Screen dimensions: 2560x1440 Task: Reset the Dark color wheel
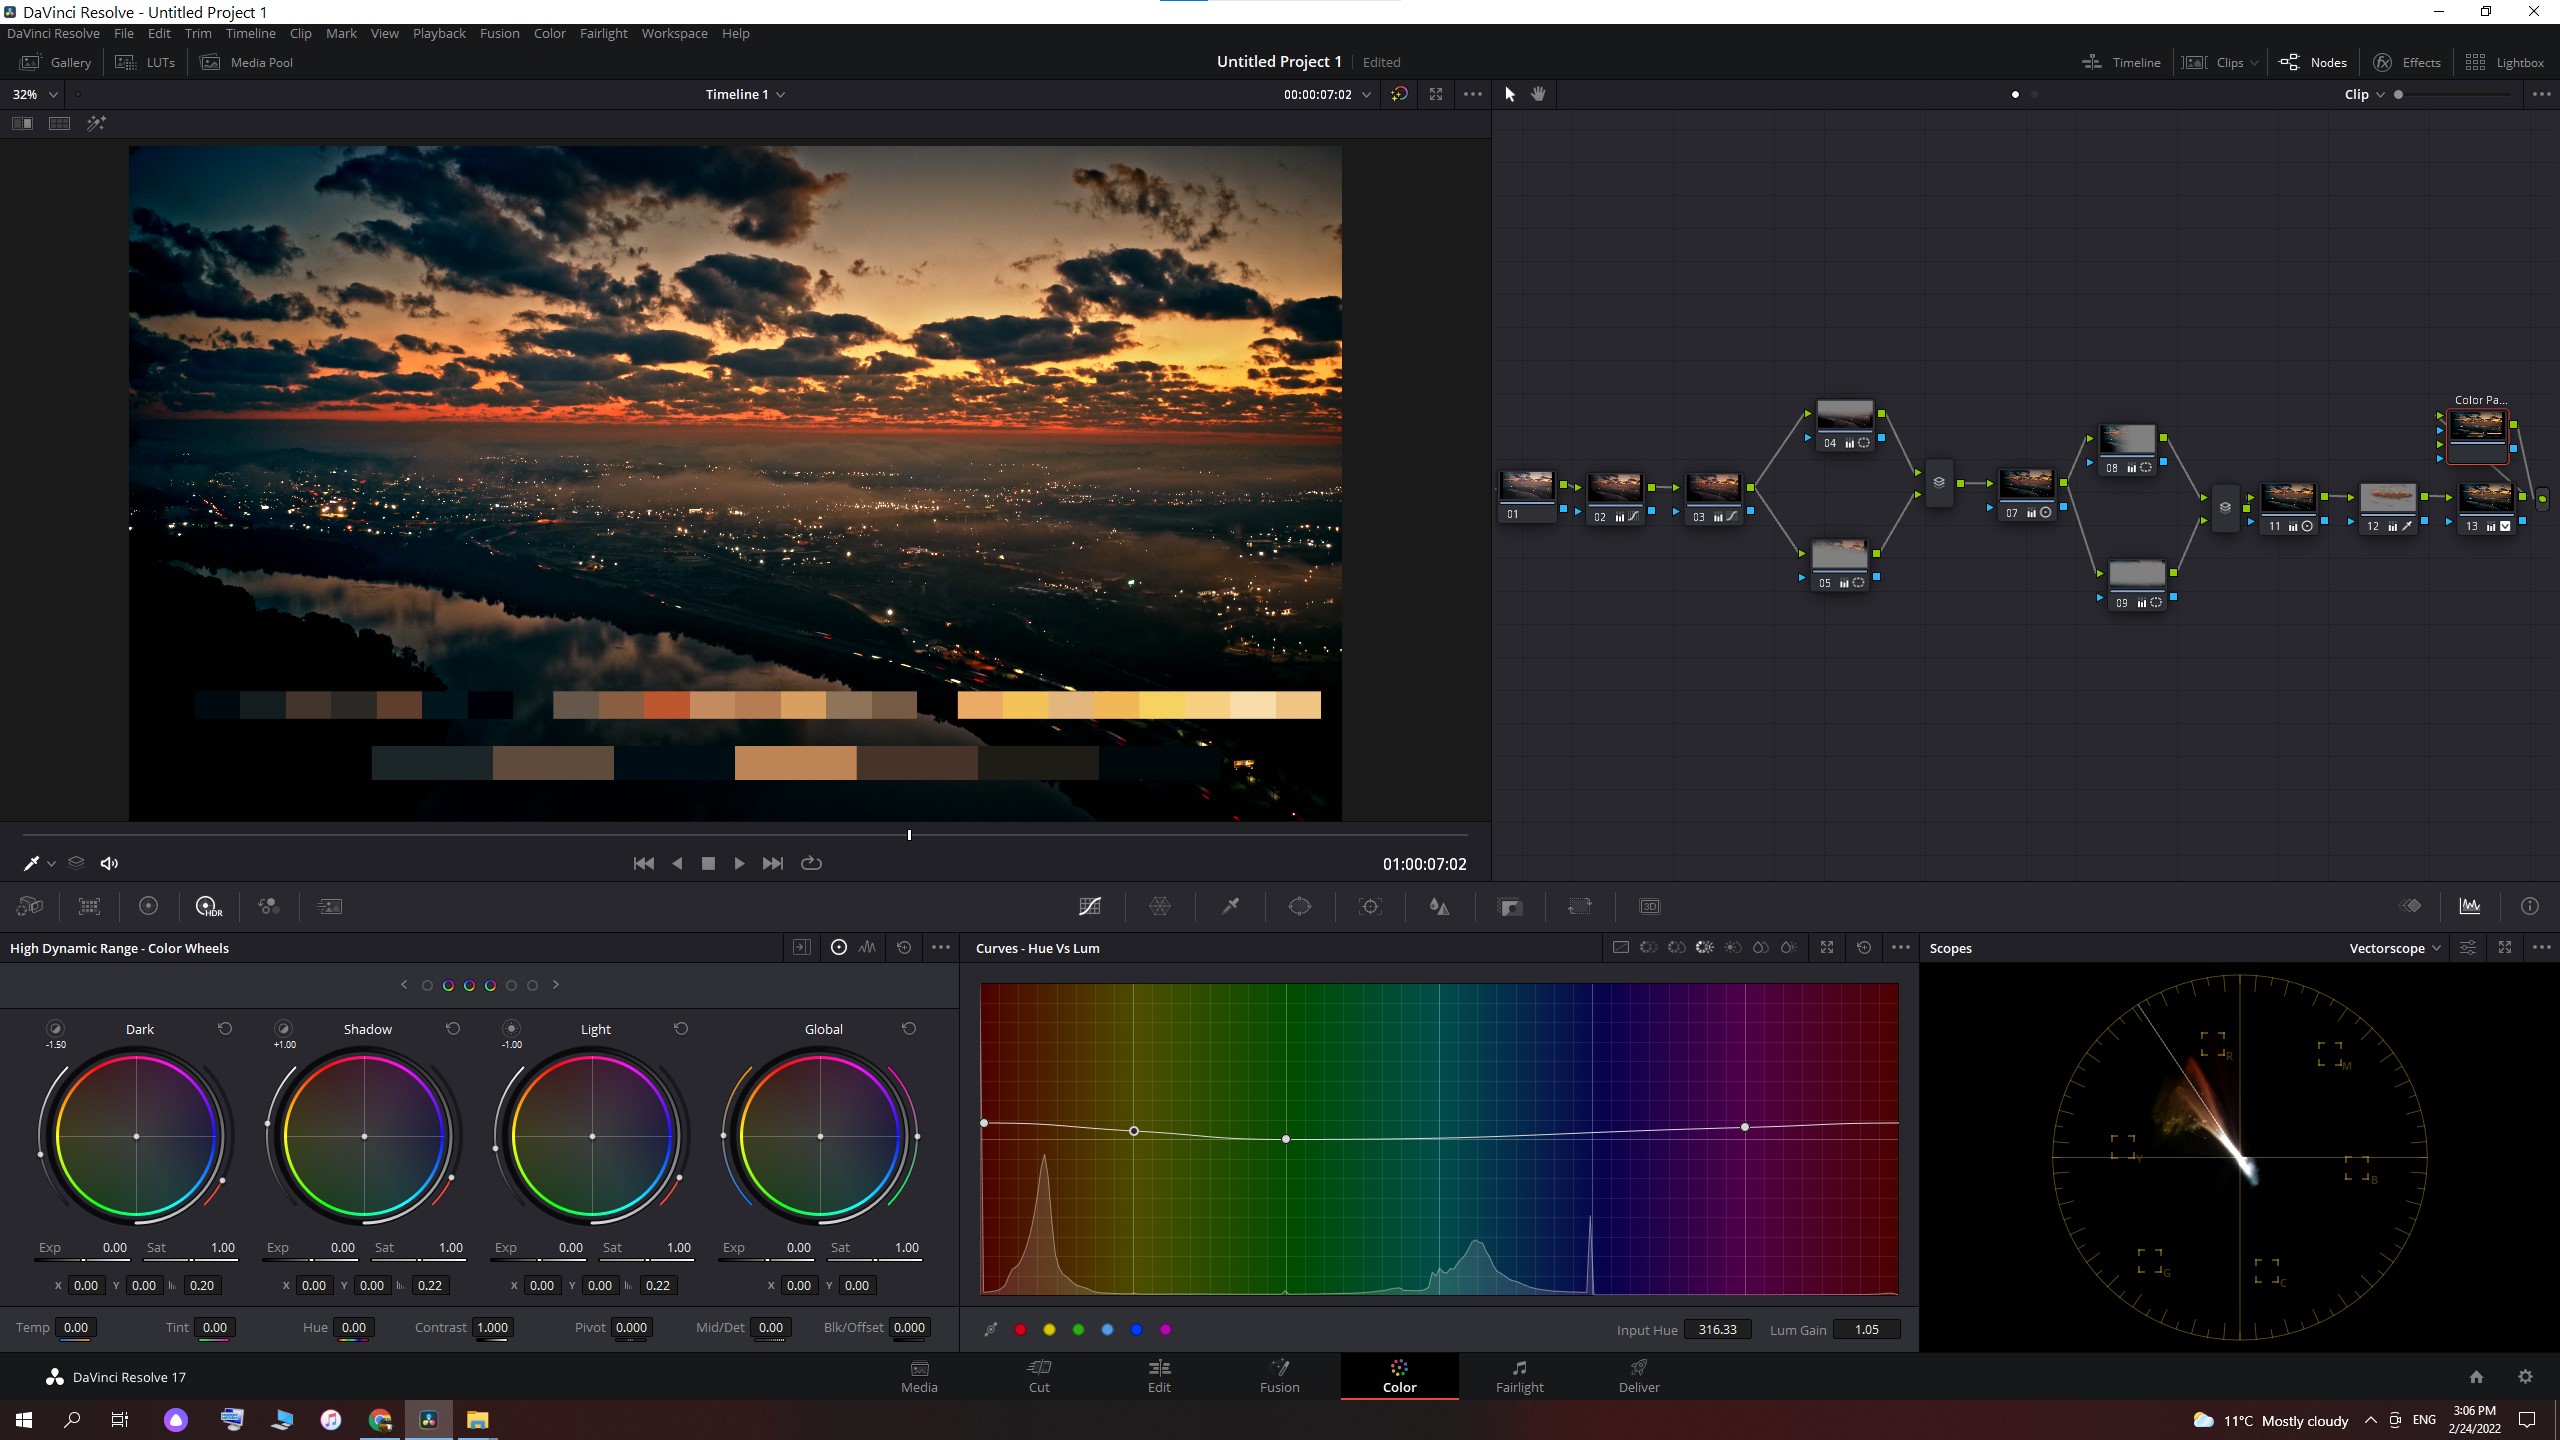(225, 1029)
